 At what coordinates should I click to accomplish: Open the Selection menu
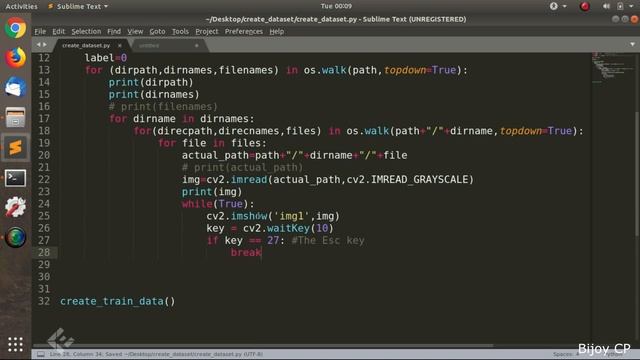[x=86, y=31]
